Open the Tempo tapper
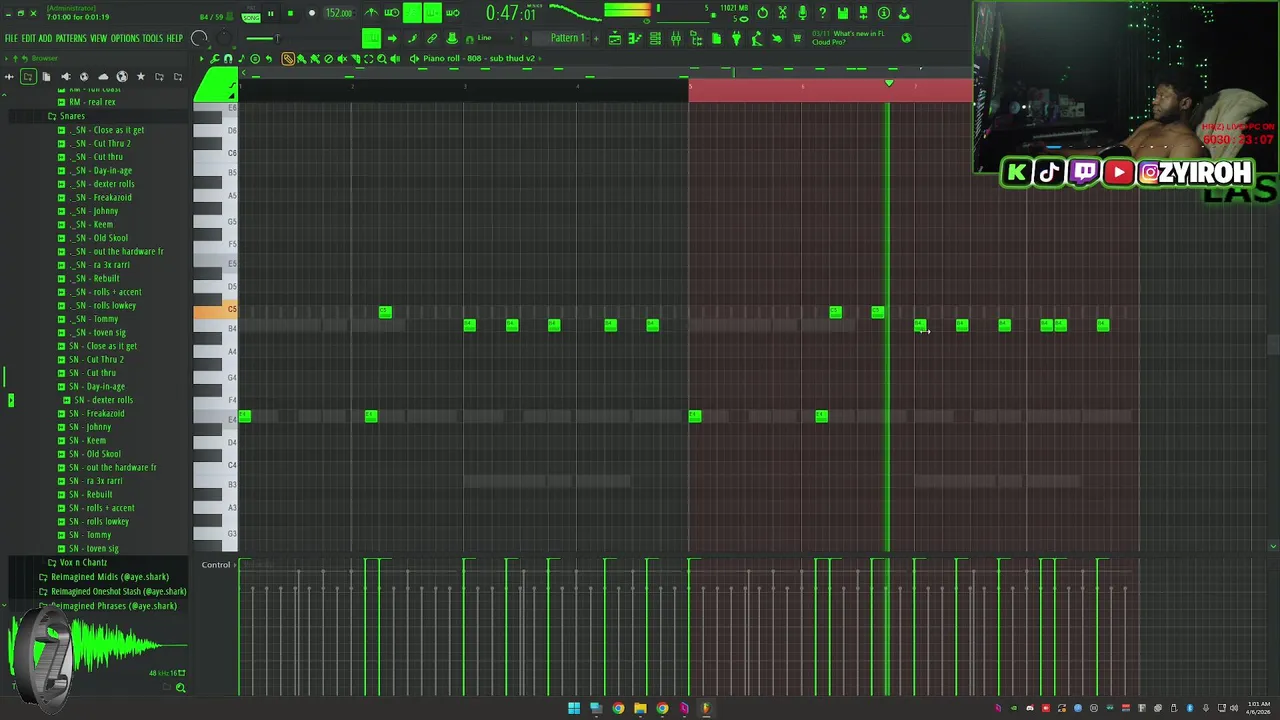Screen dimensions: 1280x720 757,38
